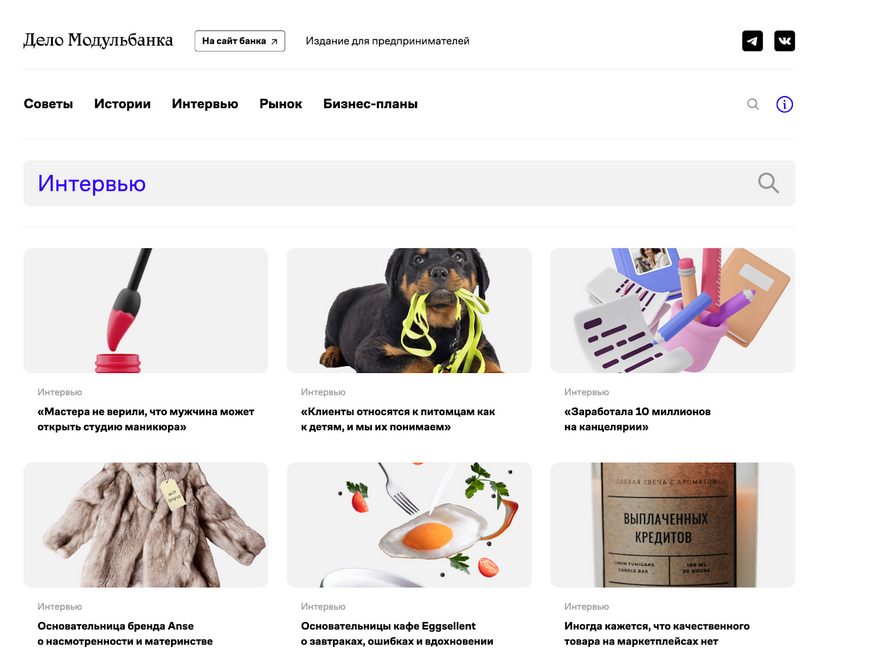This screenshot has height=665, width=889.
Task: Open the Бизнес-планы section
Action: (370, 104)
